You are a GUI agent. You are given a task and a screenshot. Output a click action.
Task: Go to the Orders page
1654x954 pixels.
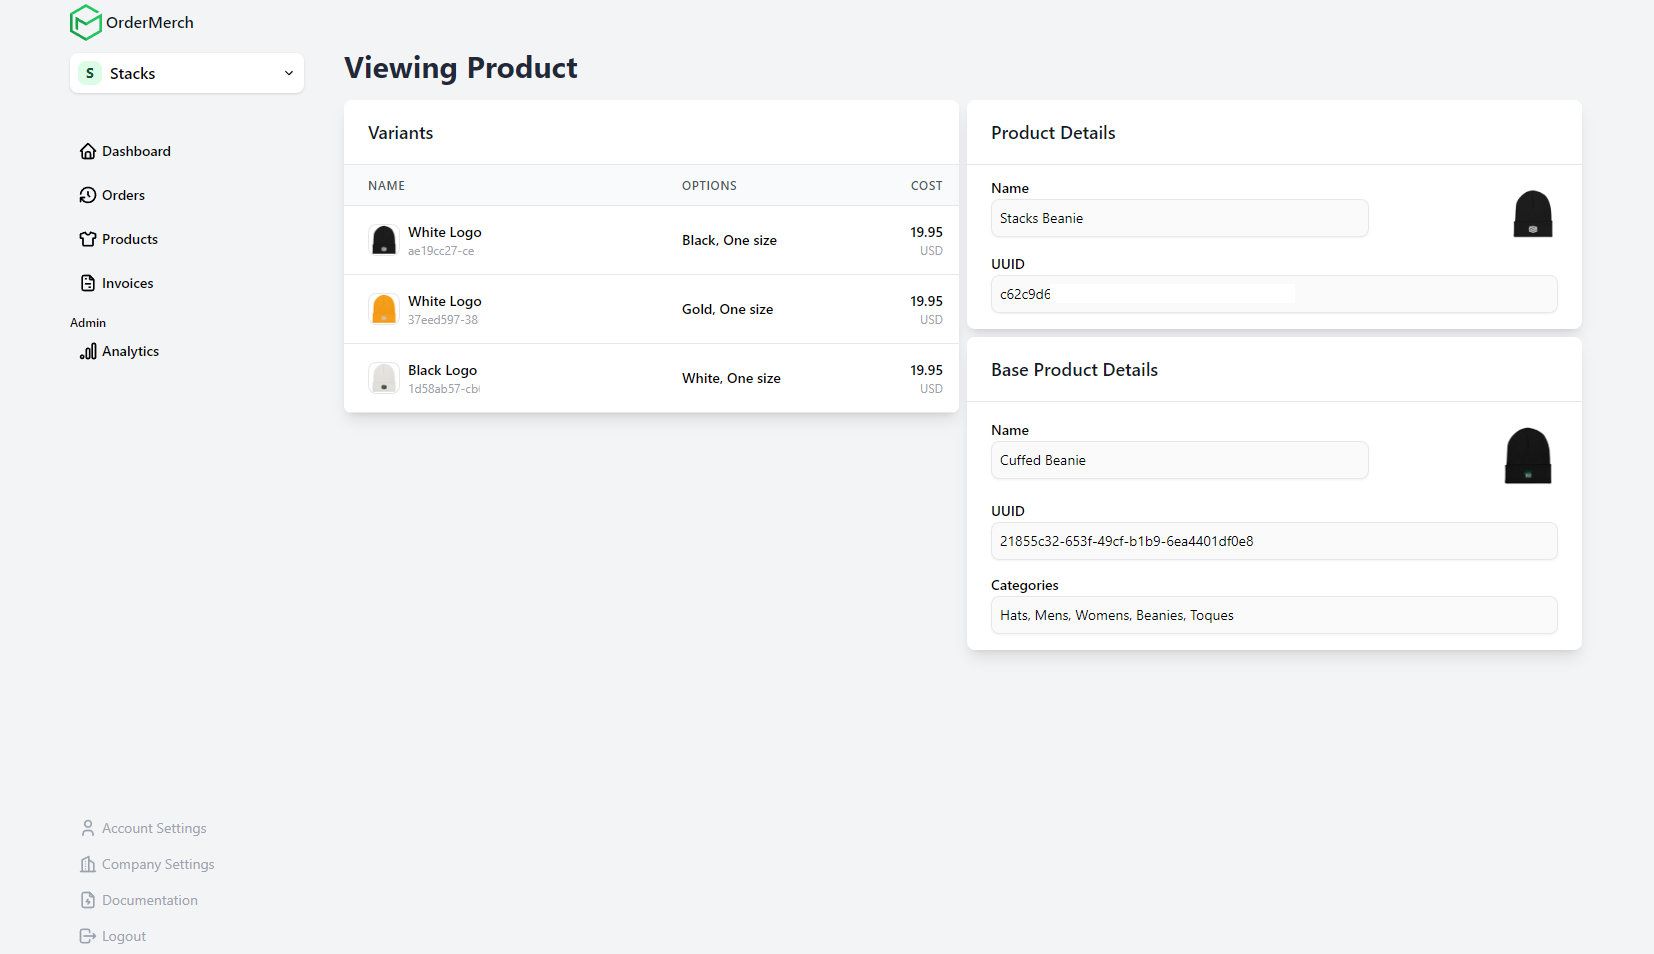(x=123, y=195)
